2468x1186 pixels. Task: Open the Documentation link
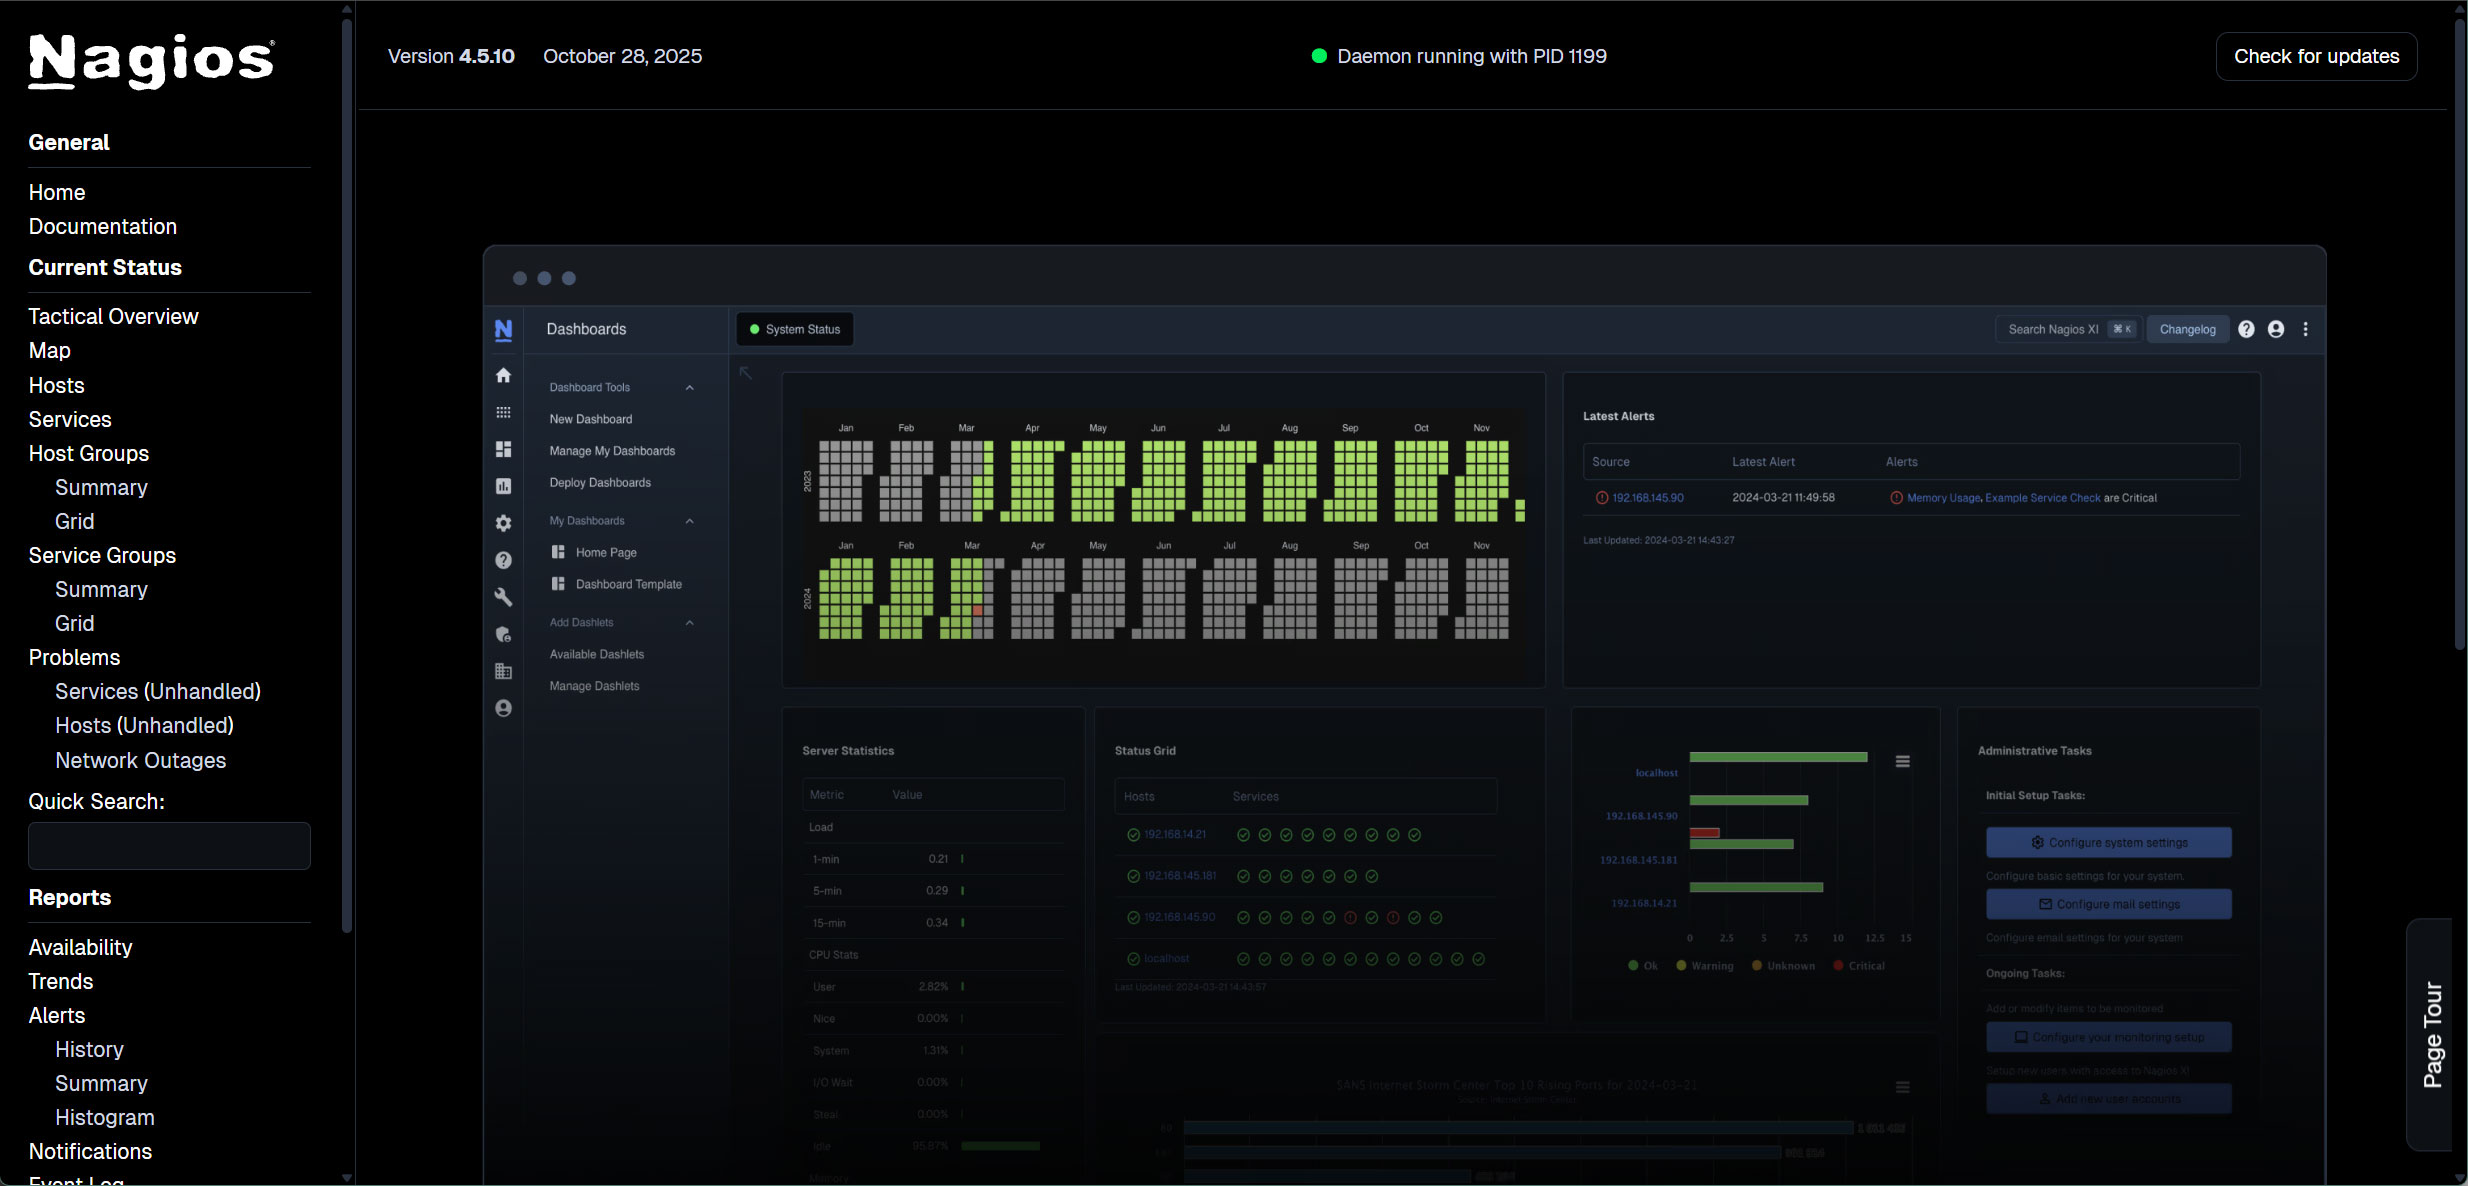click(x=102, y=227)
